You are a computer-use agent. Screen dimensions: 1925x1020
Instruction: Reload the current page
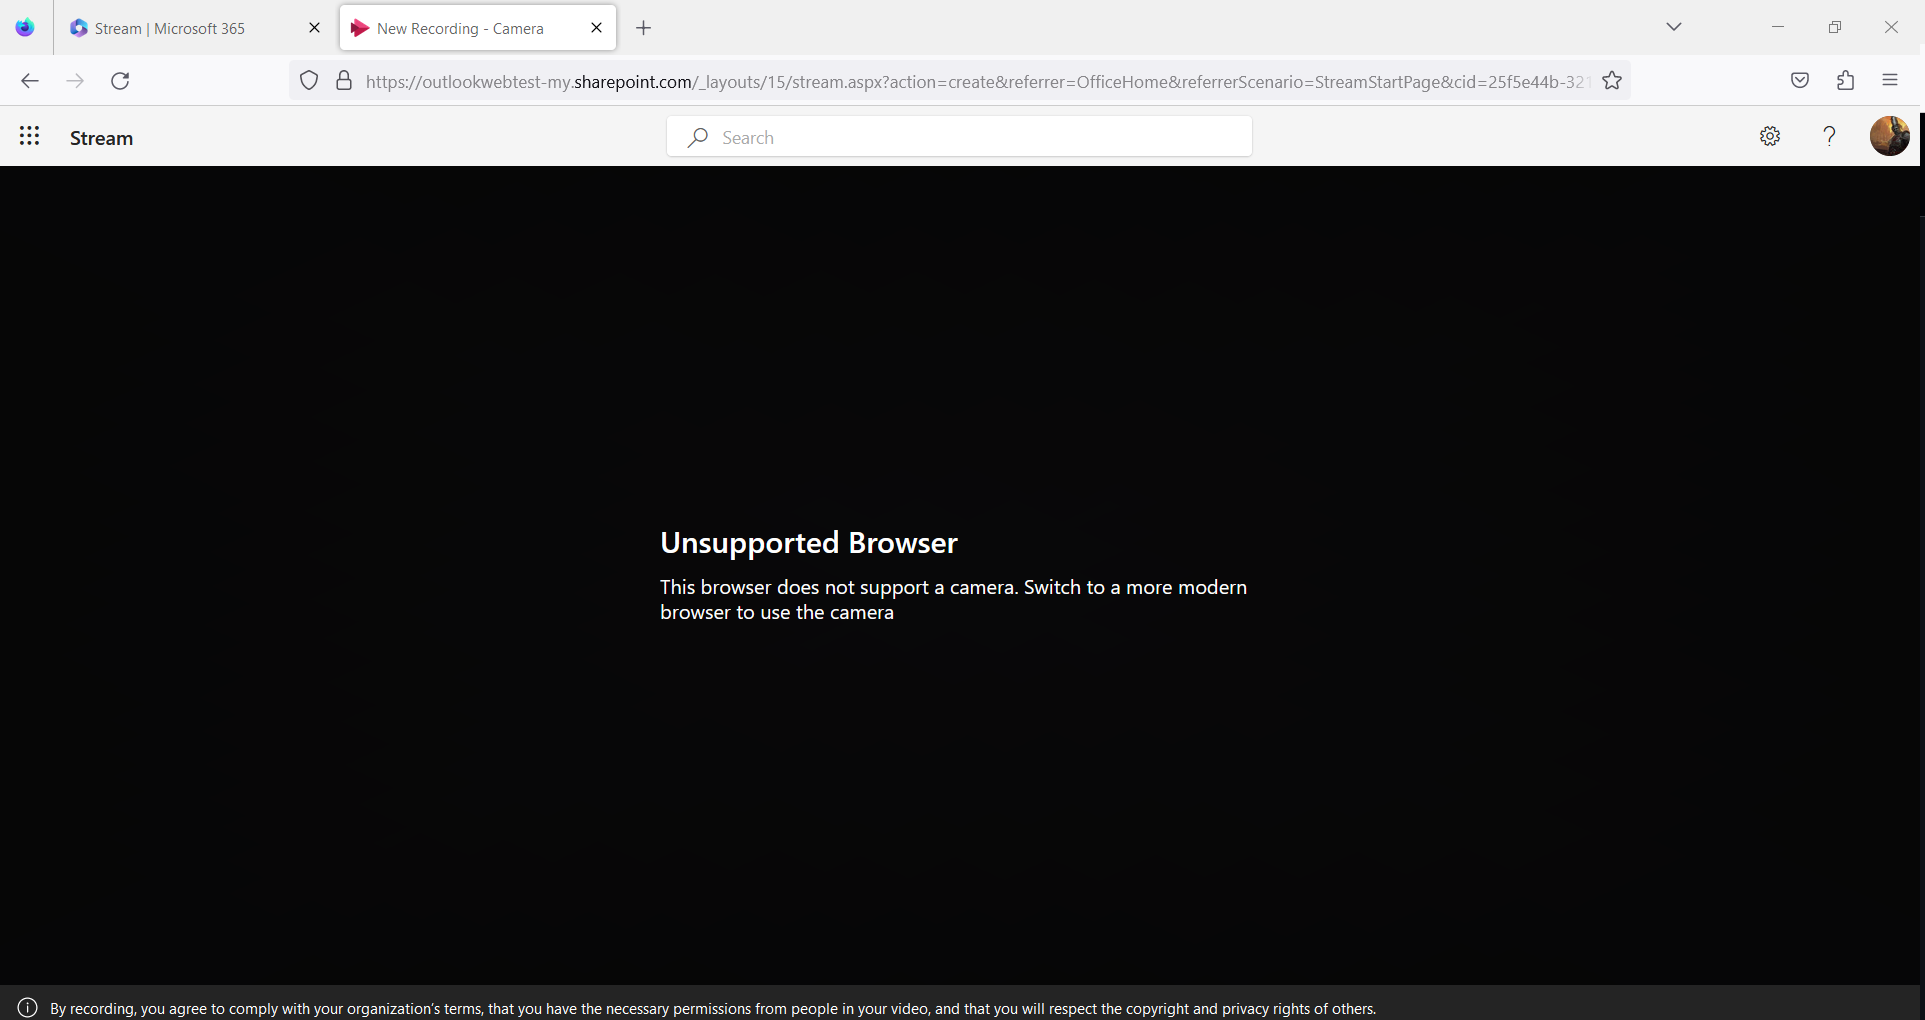click(120, 81)
